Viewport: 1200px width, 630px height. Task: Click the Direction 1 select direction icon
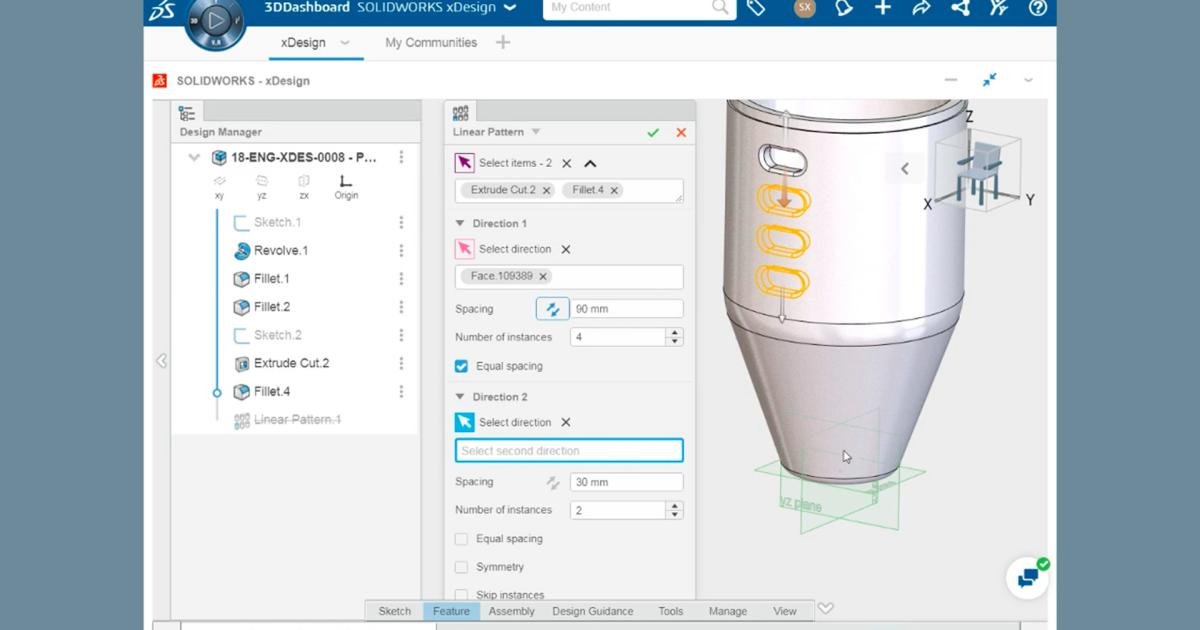[x=463, y=248]
